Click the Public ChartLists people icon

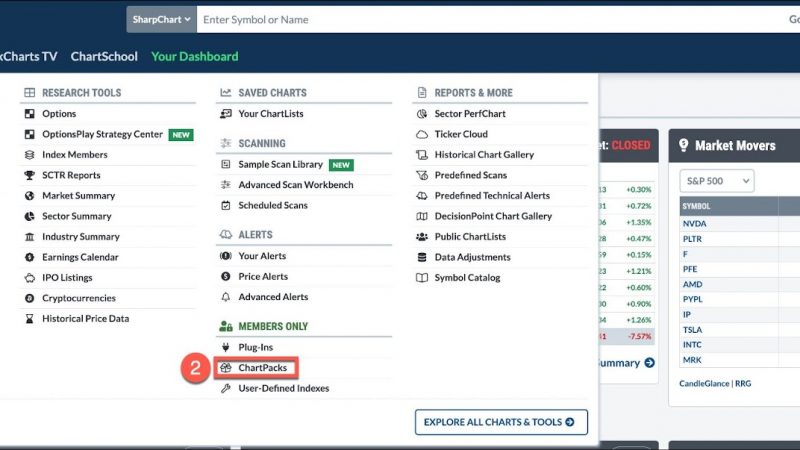pos(422,237)
